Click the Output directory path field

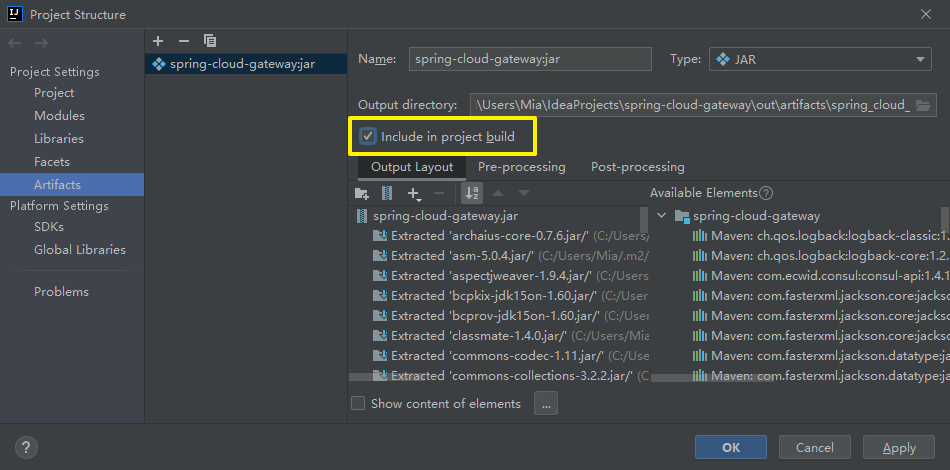(x=691, y=105)
